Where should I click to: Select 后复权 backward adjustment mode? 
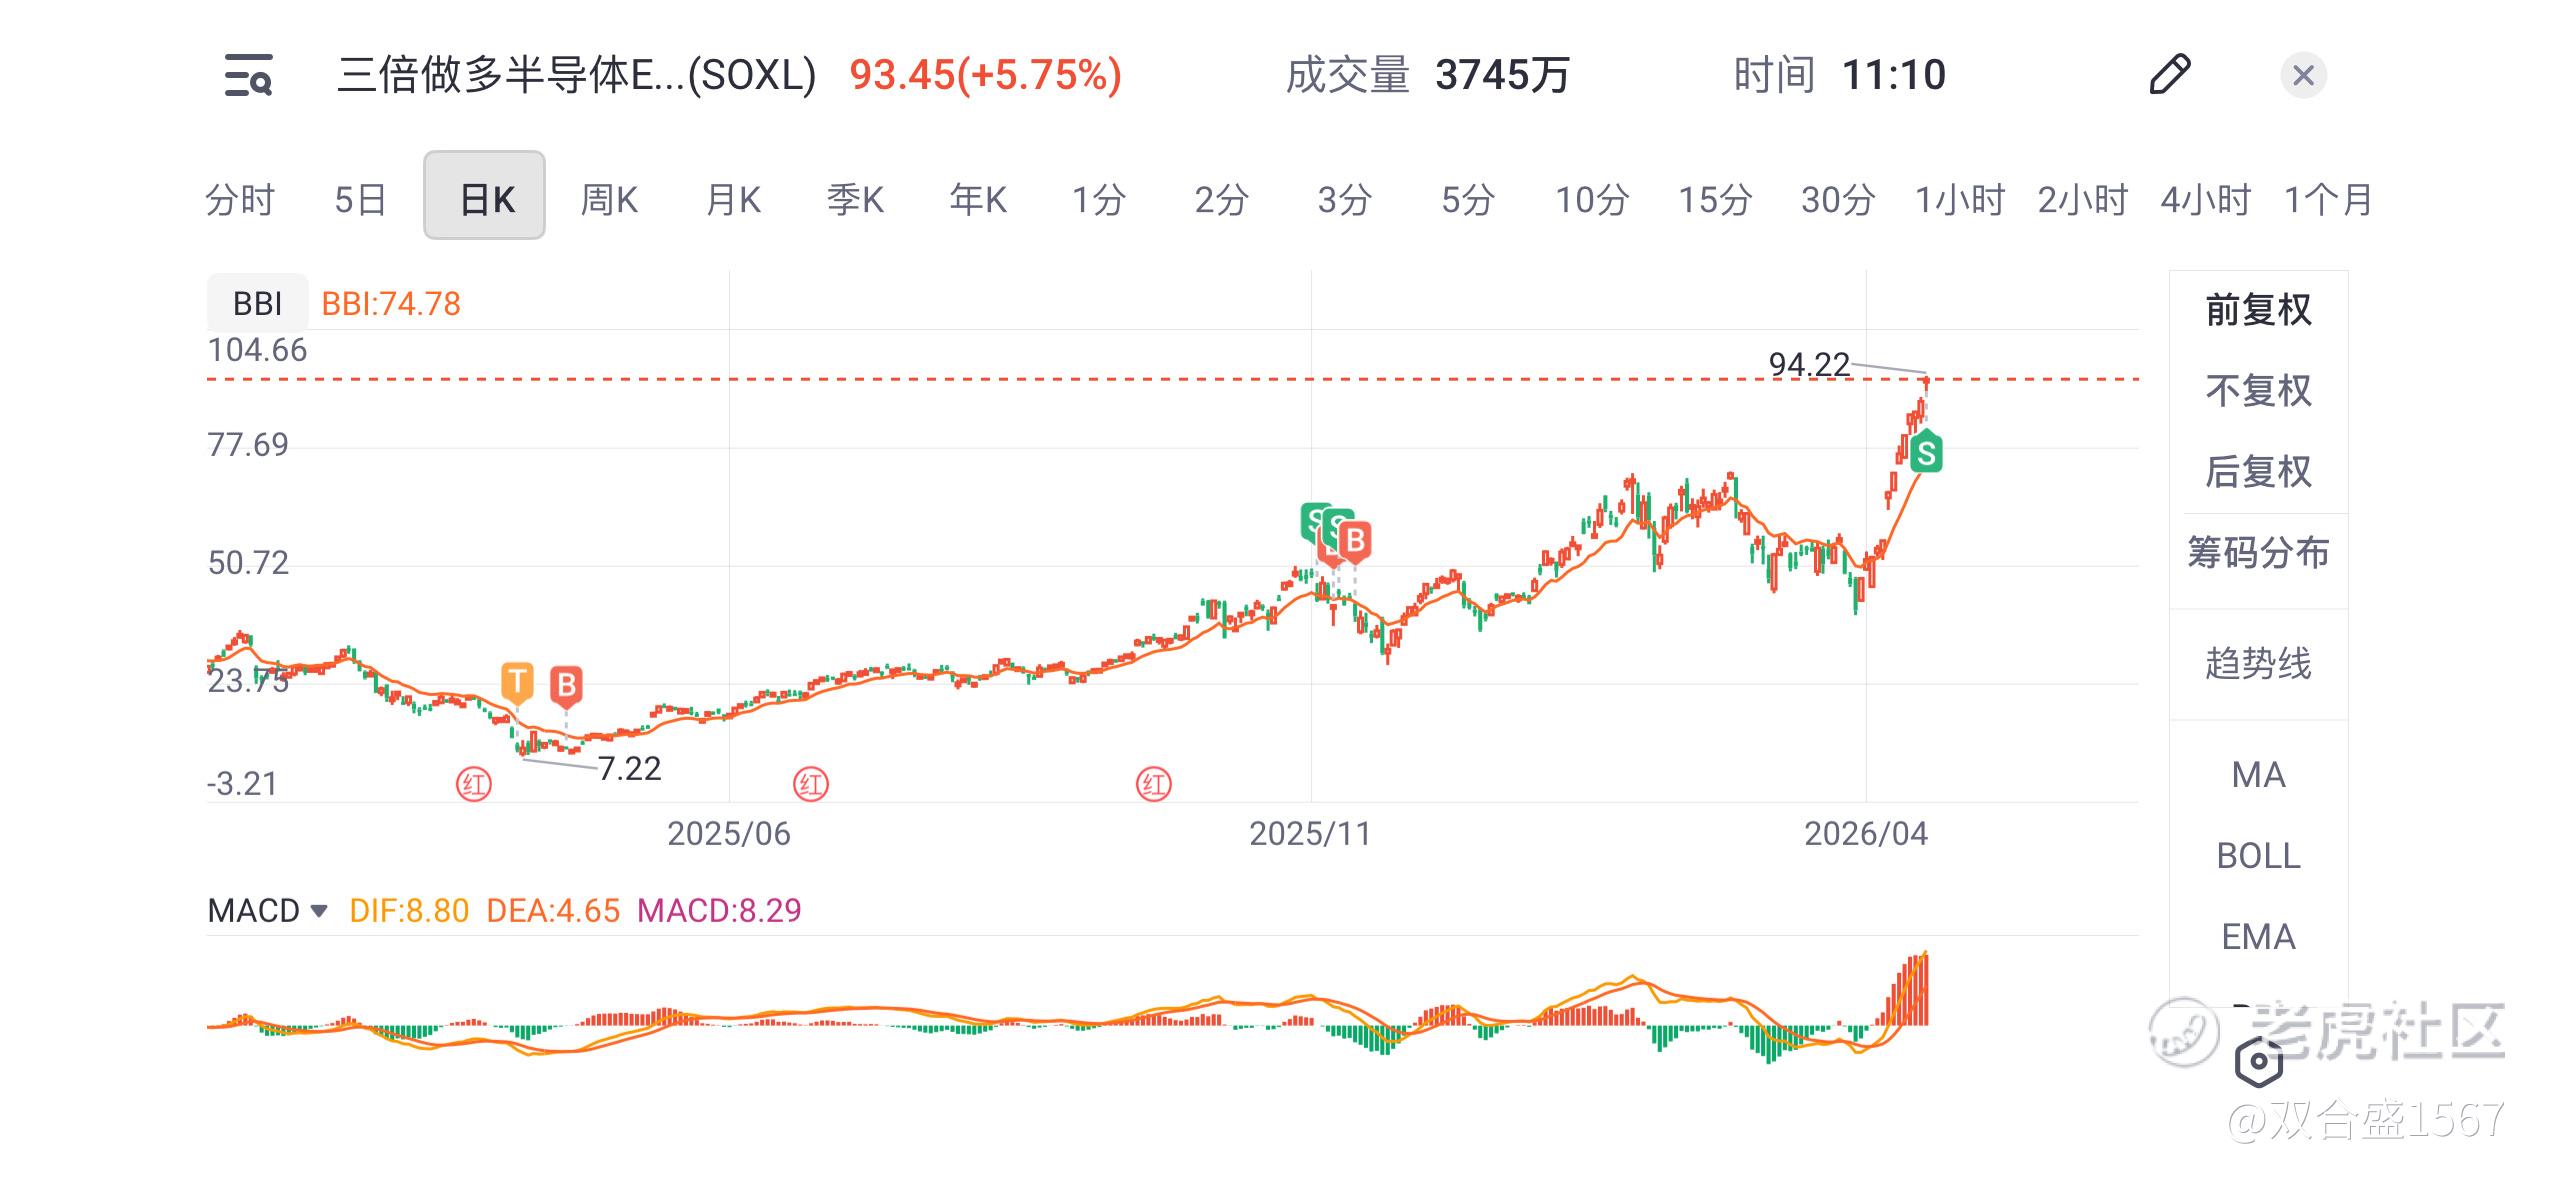(2258, 471)
